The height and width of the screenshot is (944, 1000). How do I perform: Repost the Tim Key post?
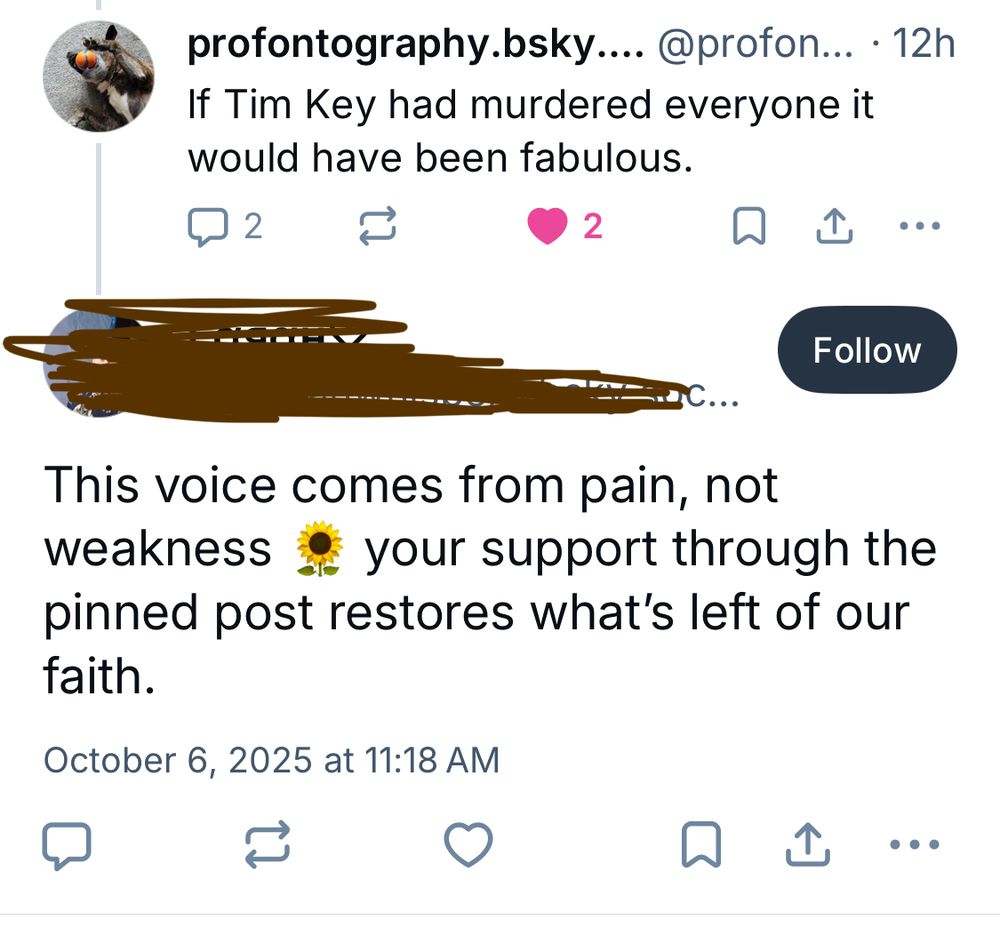(378, 225)
